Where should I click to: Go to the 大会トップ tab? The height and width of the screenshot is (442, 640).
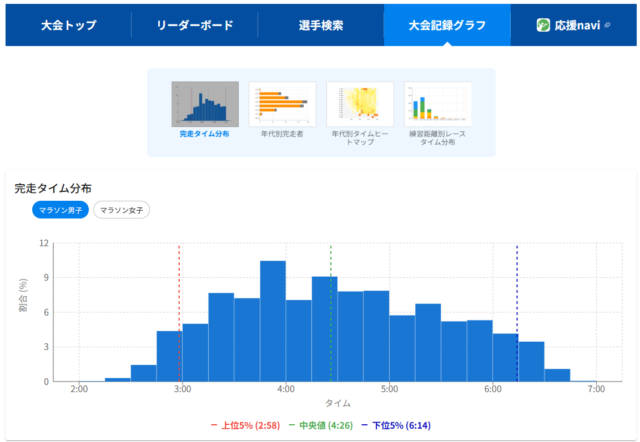click(x=69, y=25)
